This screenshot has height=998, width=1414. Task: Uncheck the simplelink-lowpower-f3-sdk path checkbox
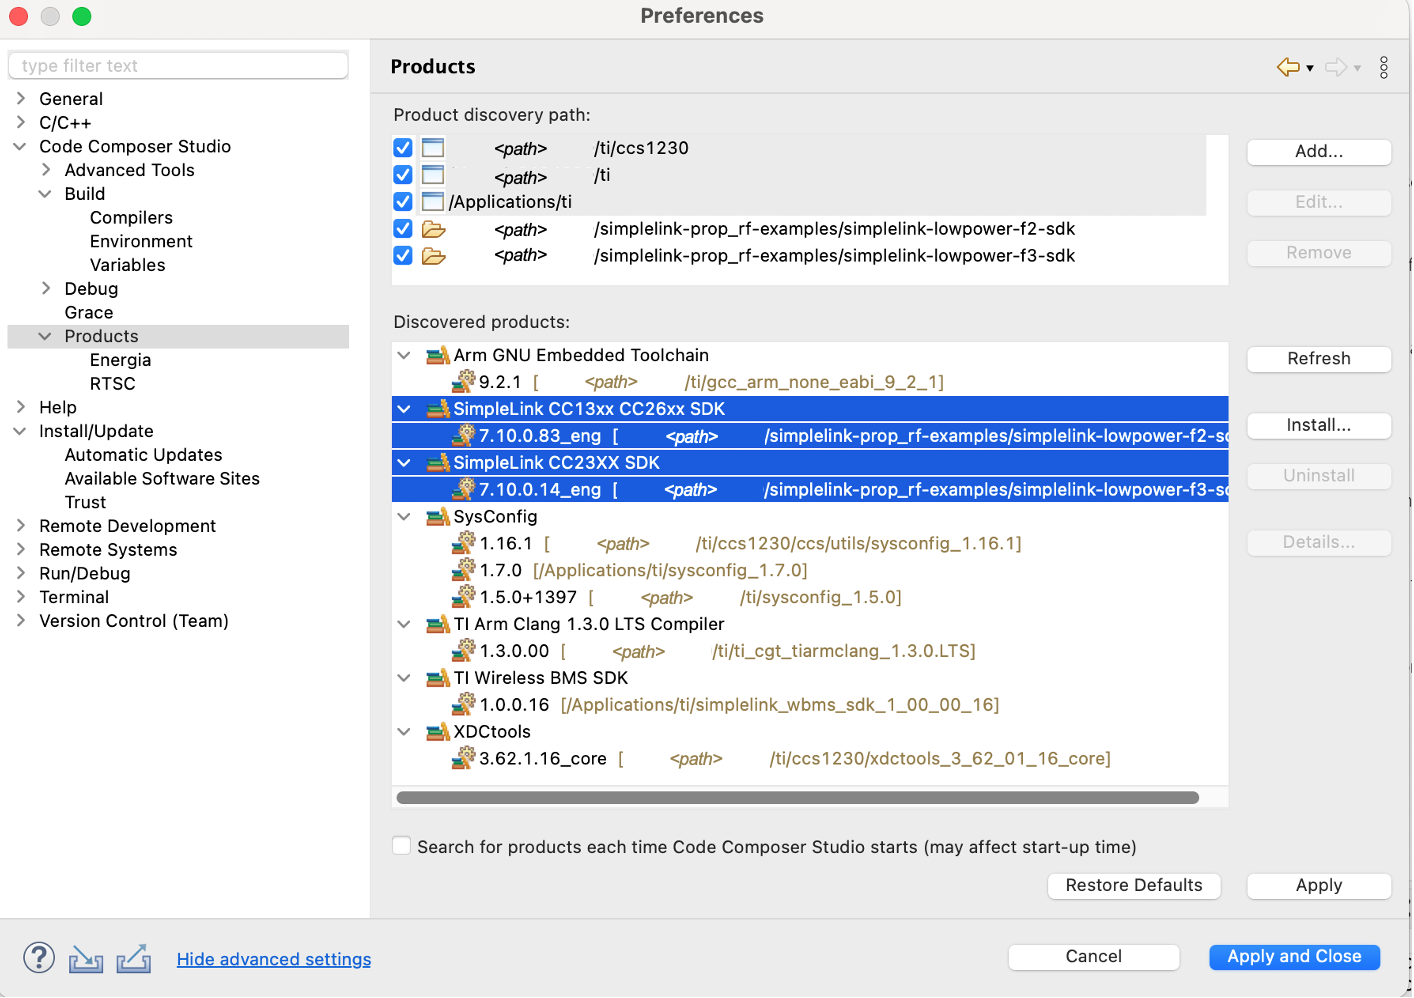(x=403, y=256)
